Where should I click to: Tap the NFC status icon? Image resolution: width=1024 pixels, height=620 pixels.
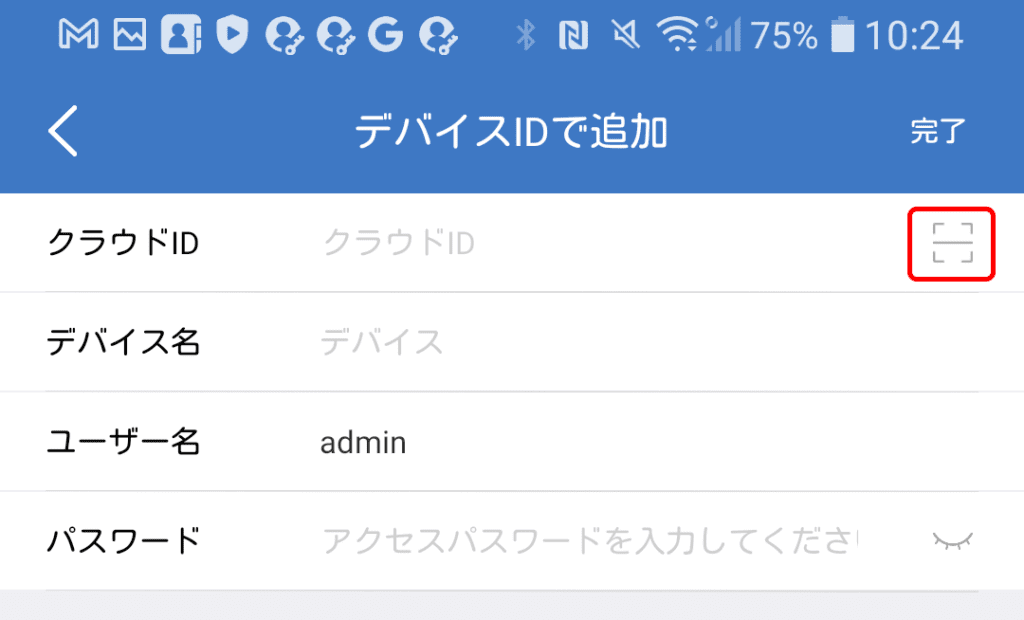[x=574, y=36]
